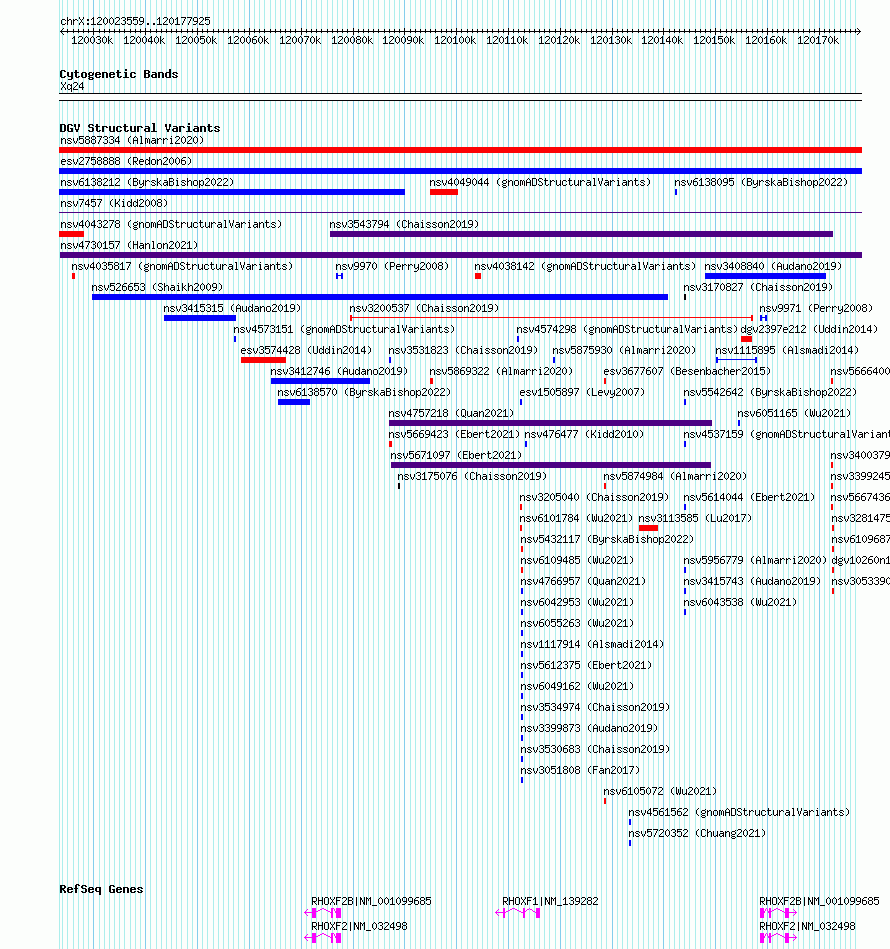This screenshot has width=890, height=949.
Task: Click nsv1115895 (Alsmadi2014) variant label
Action: [787, 350]
